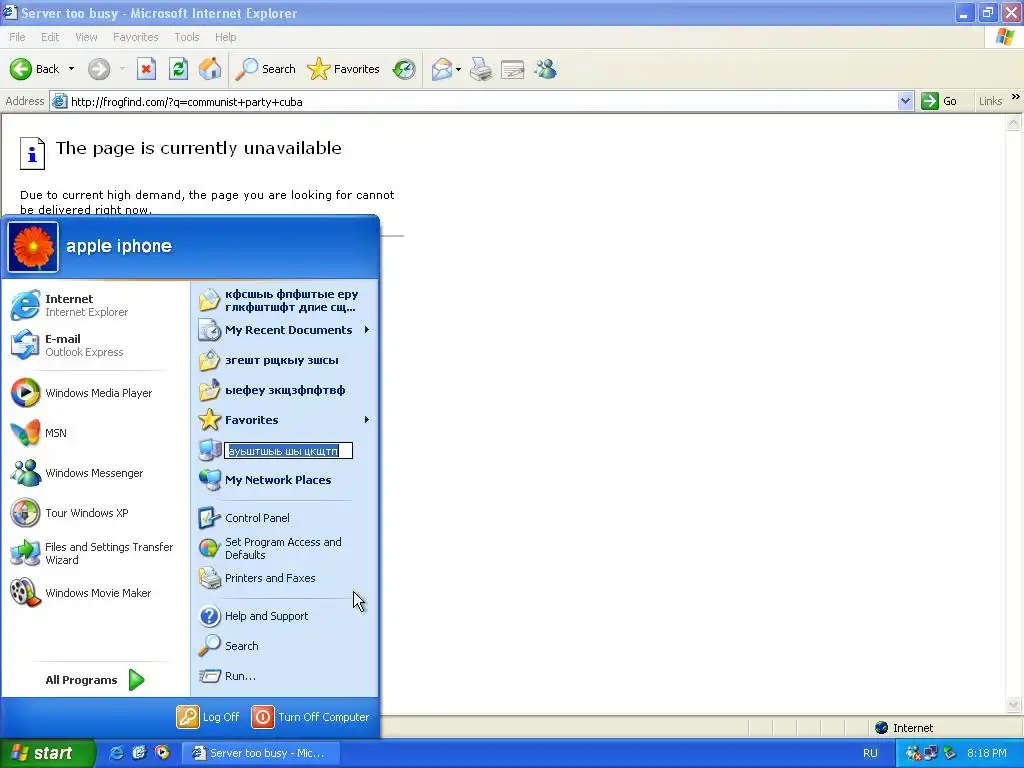Expand the Links toolbar chevron
1024x768 pixels.
[1016, 97]
